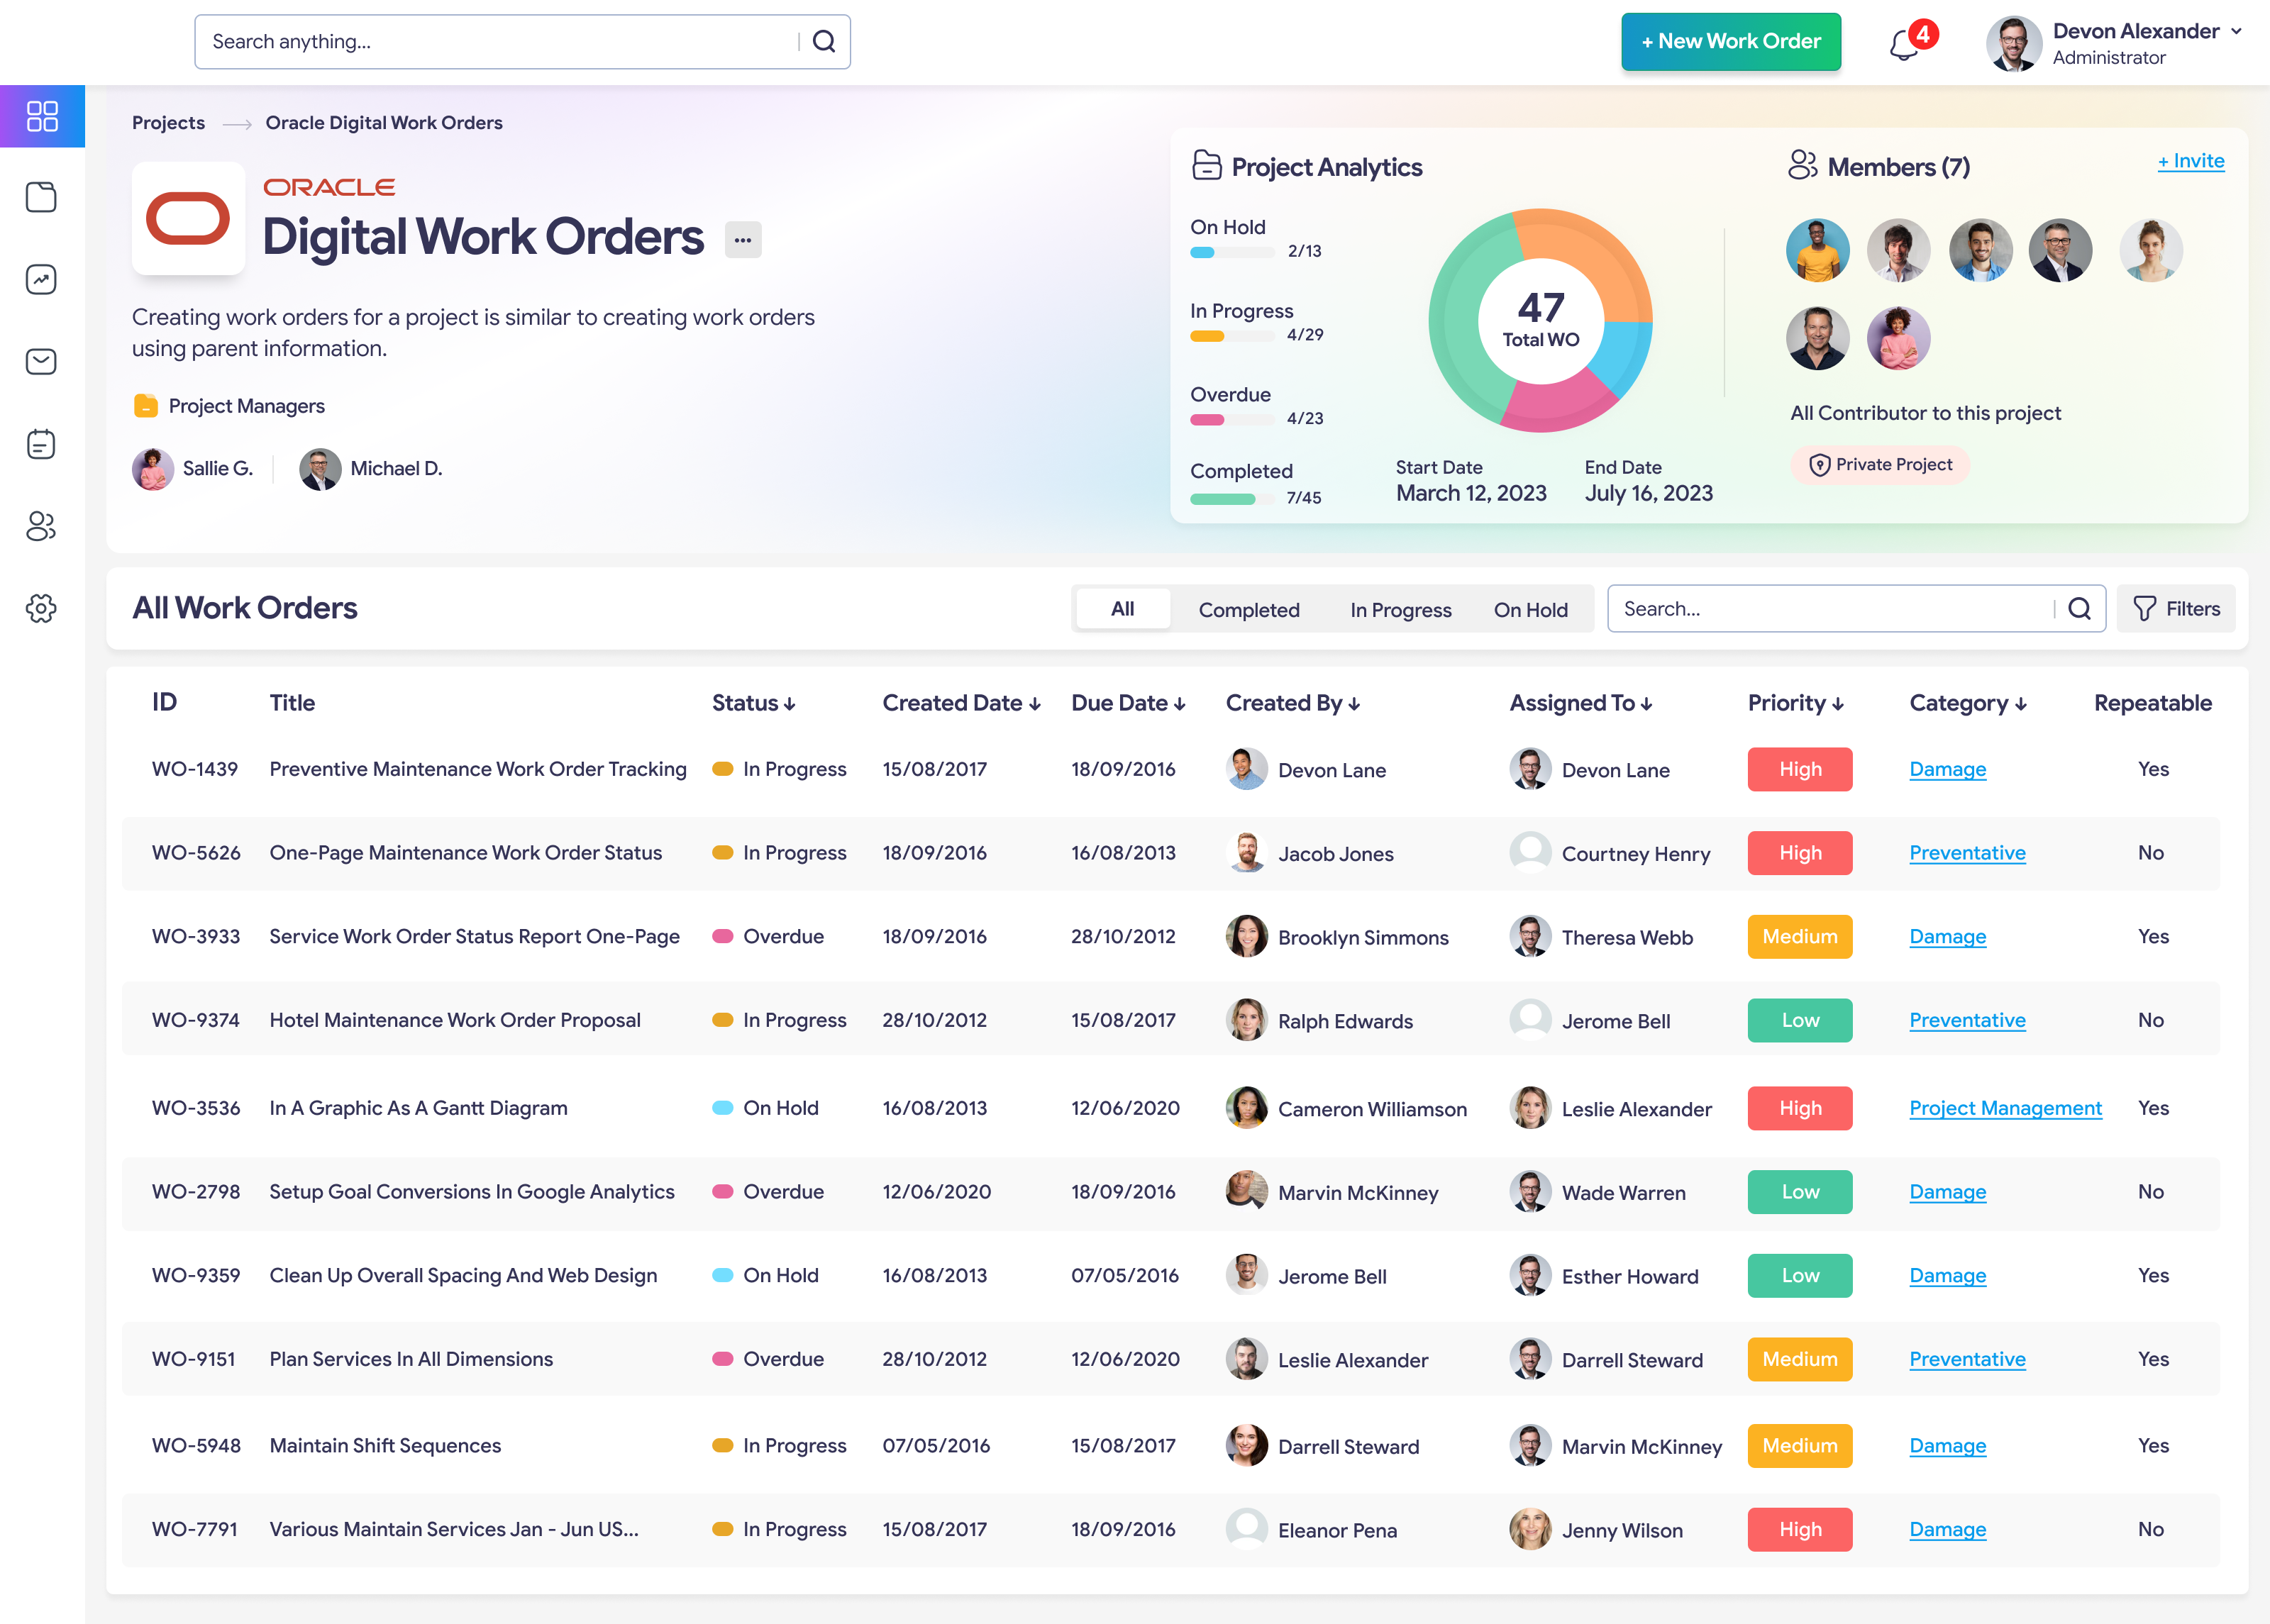Open the dashboard grid icon in sidebar
Image resolution: width=2270 pixels, height=1624 pixels.
42,116
